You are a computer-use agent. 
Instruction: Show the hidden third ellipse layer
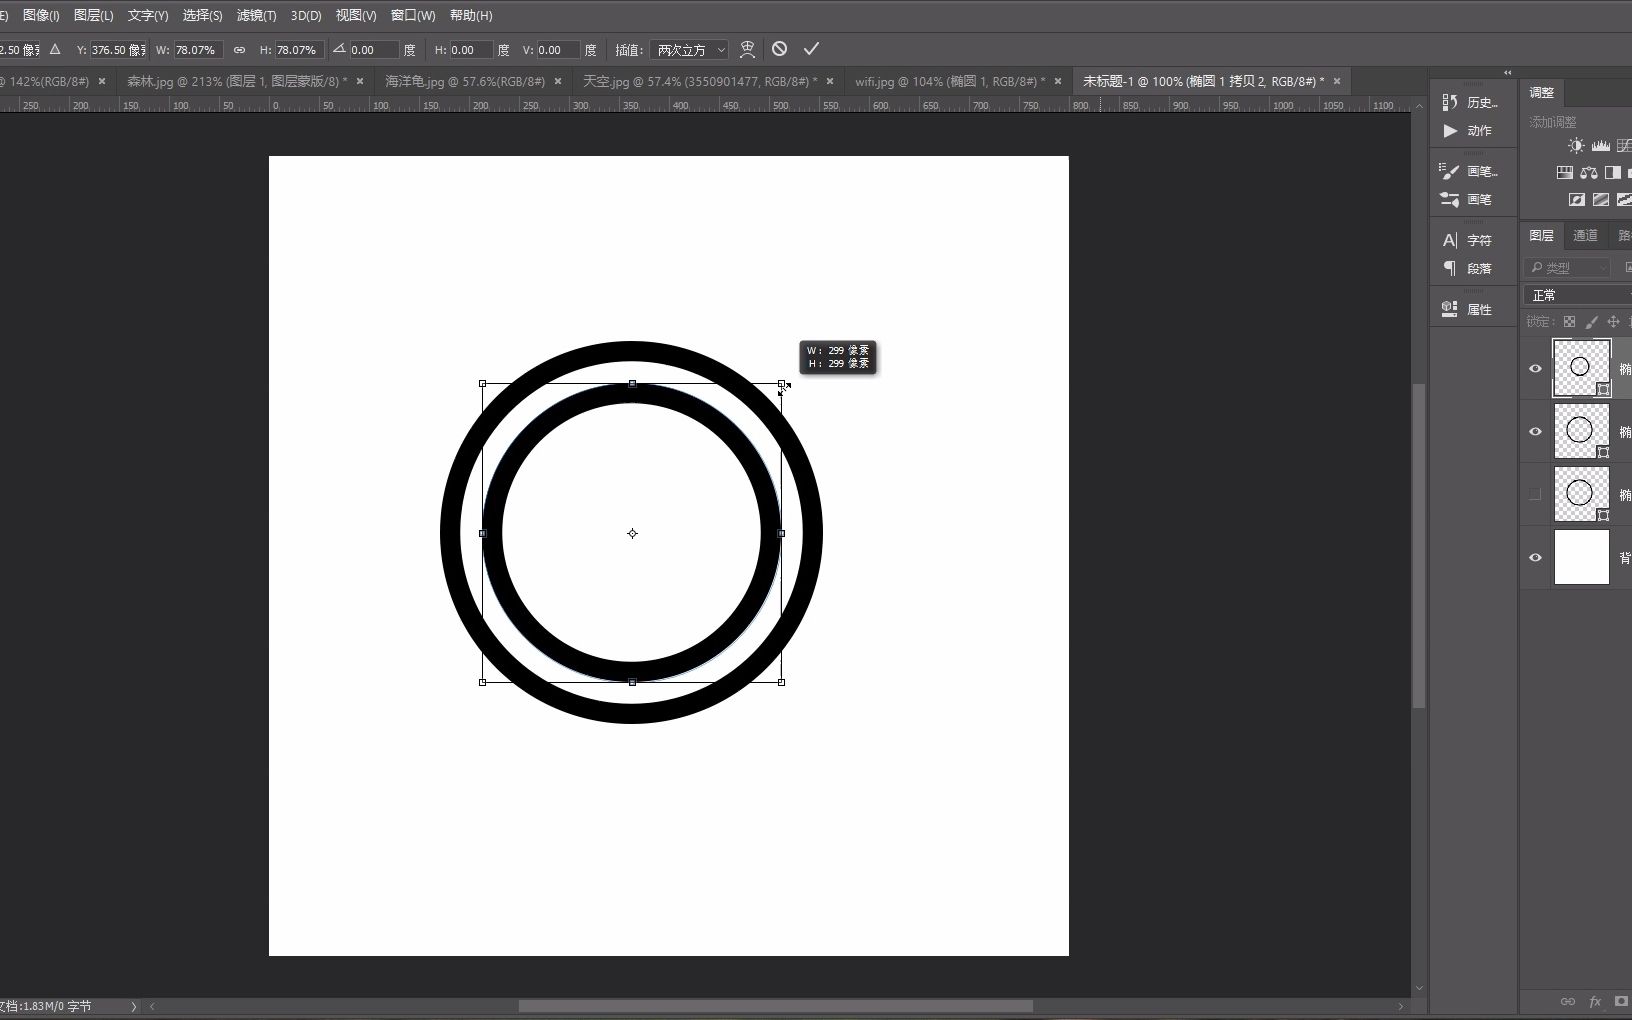pos(1536,495)
